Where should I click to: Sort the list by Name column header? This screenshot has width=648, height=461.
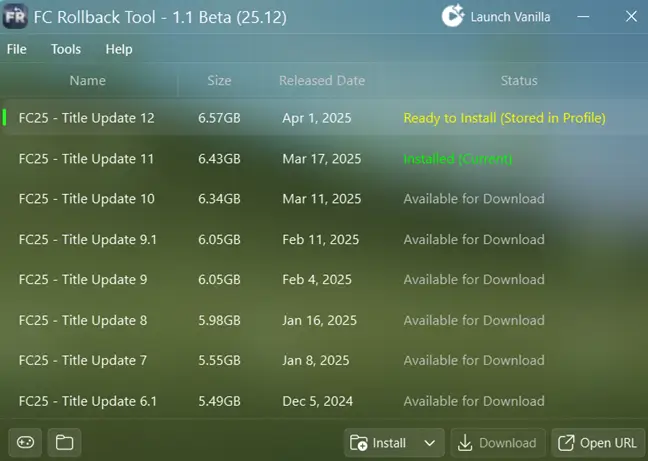click(x=88, y=80)
